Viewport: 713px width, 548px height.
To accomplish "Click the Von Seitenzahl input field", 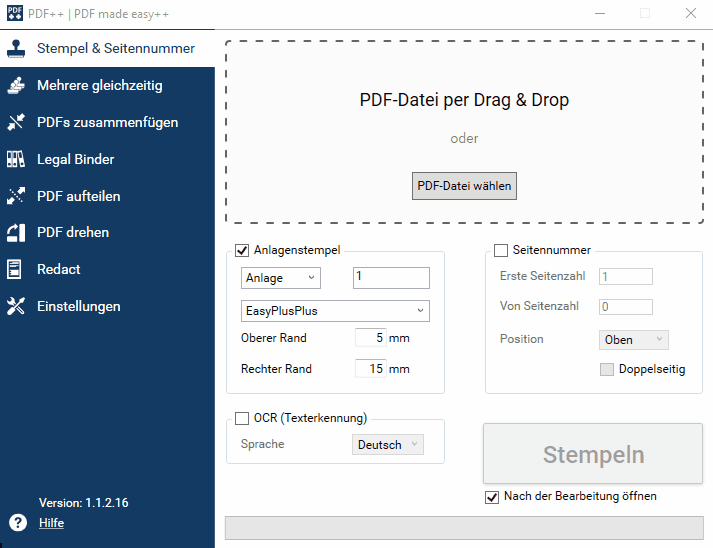I will point(626,307).
